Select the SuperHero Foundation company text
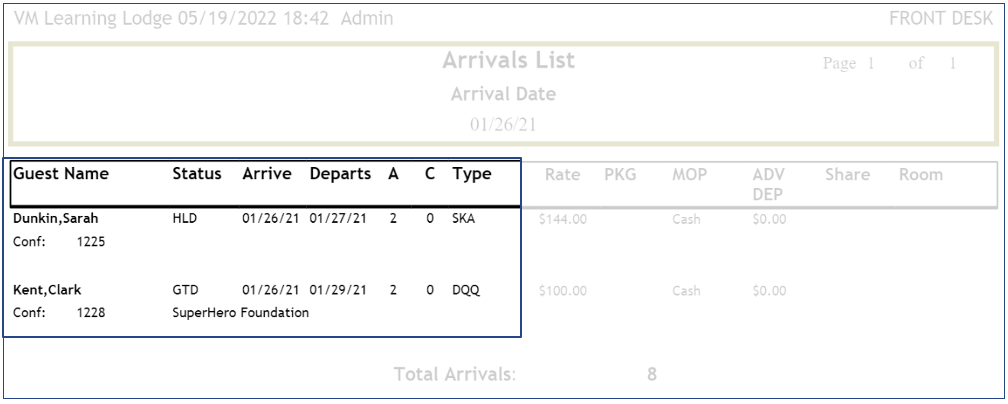Image resolution: width=1008 pixels, height=404 pixels. [241, 313]
